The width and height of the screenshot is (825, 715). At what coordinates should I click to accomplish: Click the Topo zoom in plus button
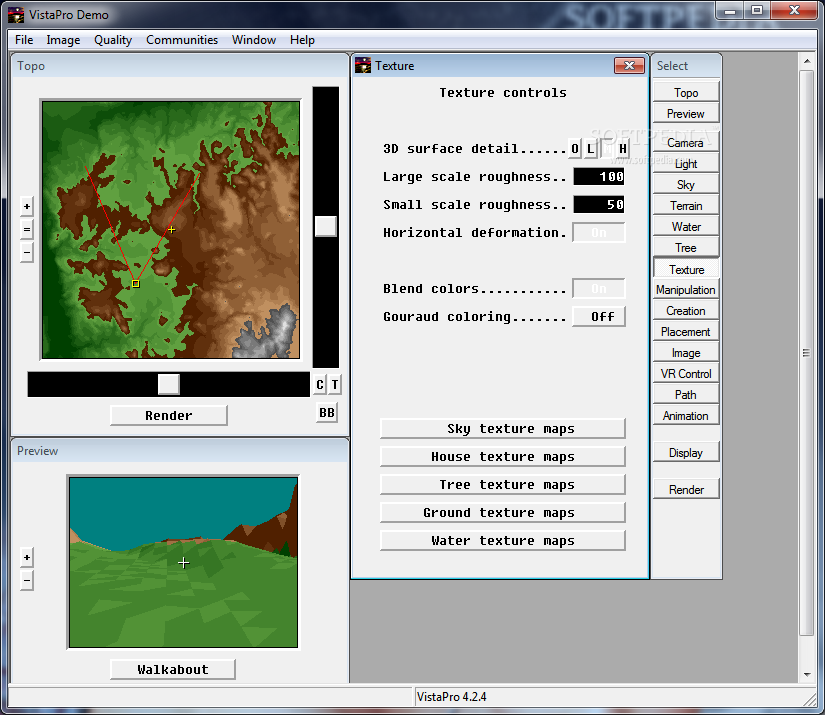pyautogui.click(x=27, y=206)
